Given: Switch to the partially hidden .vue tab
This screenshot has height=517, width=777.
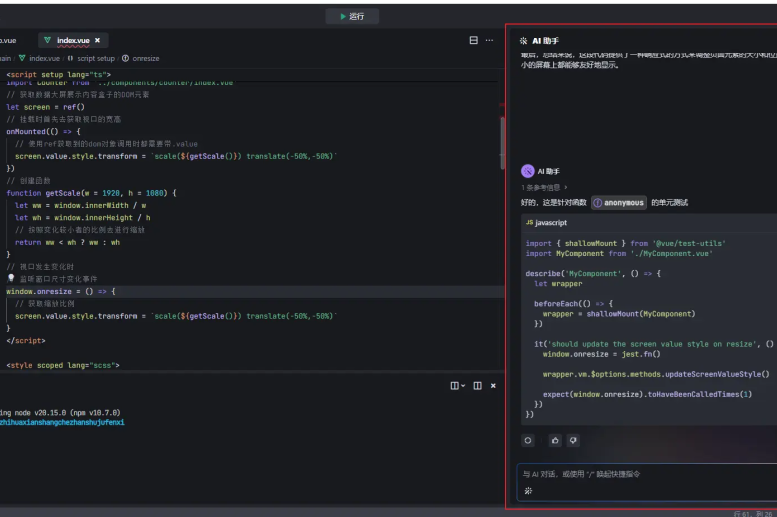Looking at the screenshot, I should (x=9, y=40).
